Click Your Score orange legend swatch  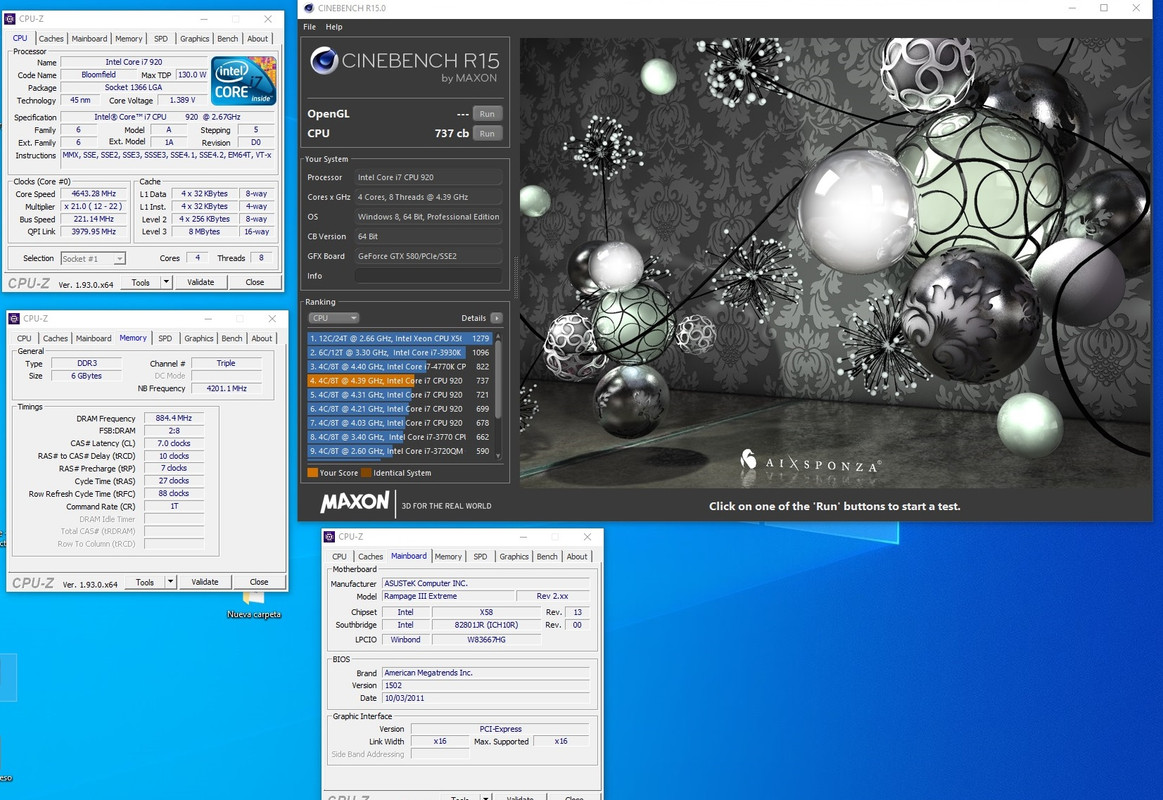[x=312, y=472]
